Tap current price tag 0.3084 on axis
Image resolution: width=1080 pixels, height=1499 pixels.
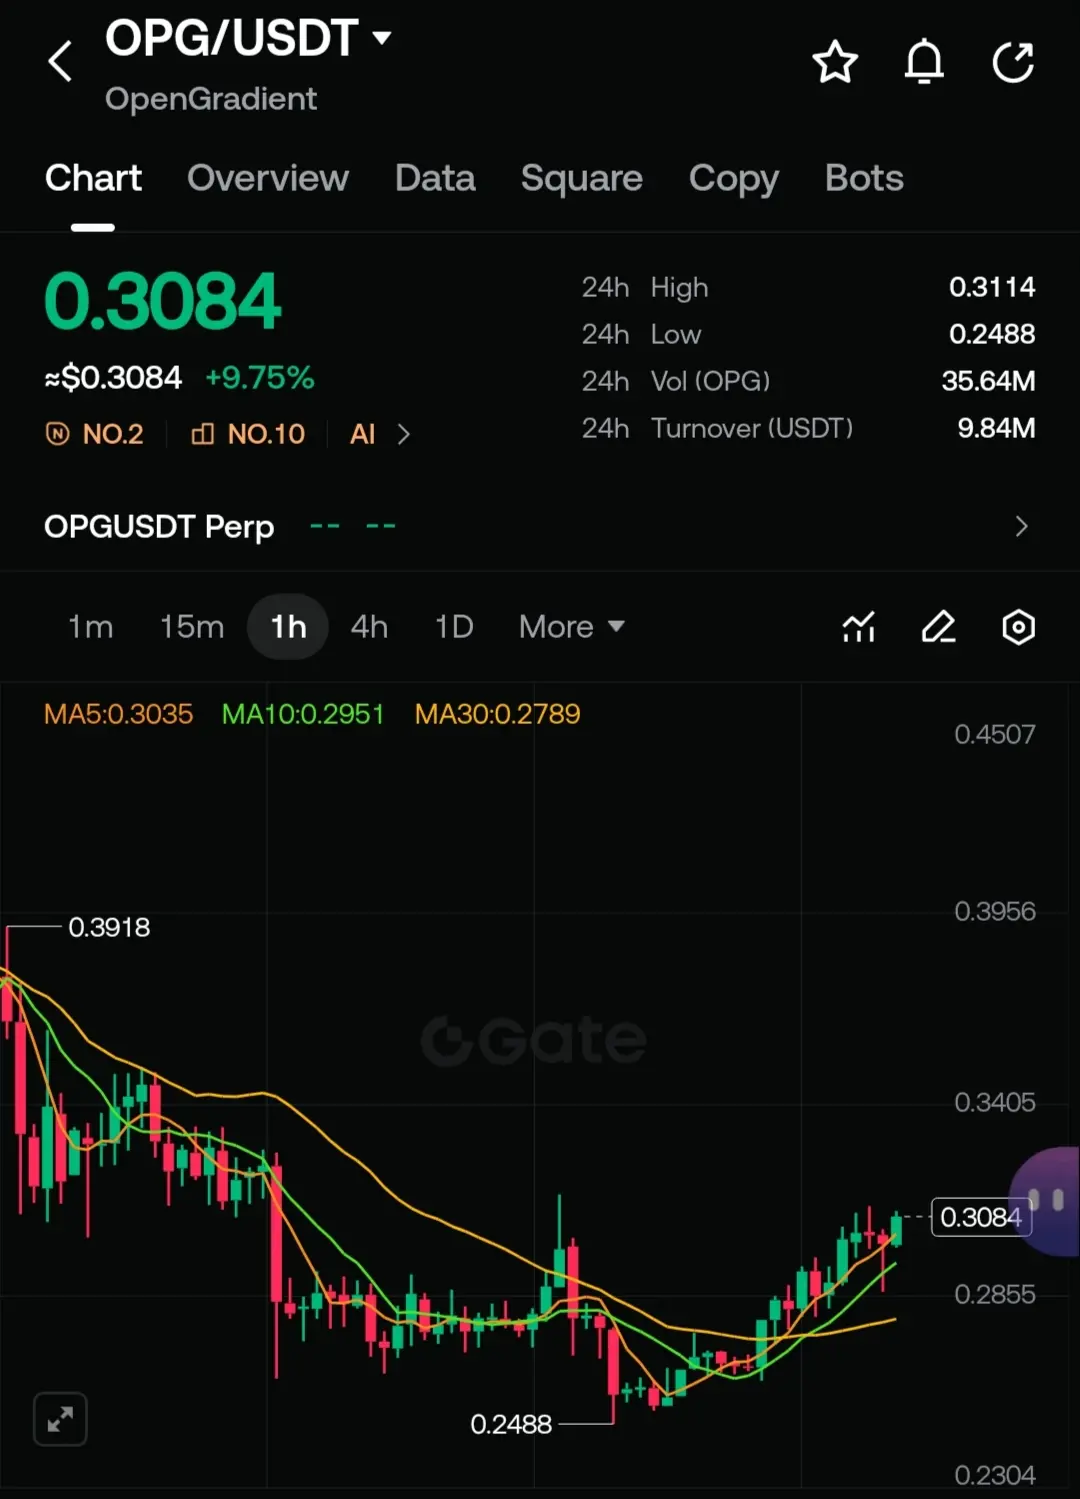(x=981, y=1217)
